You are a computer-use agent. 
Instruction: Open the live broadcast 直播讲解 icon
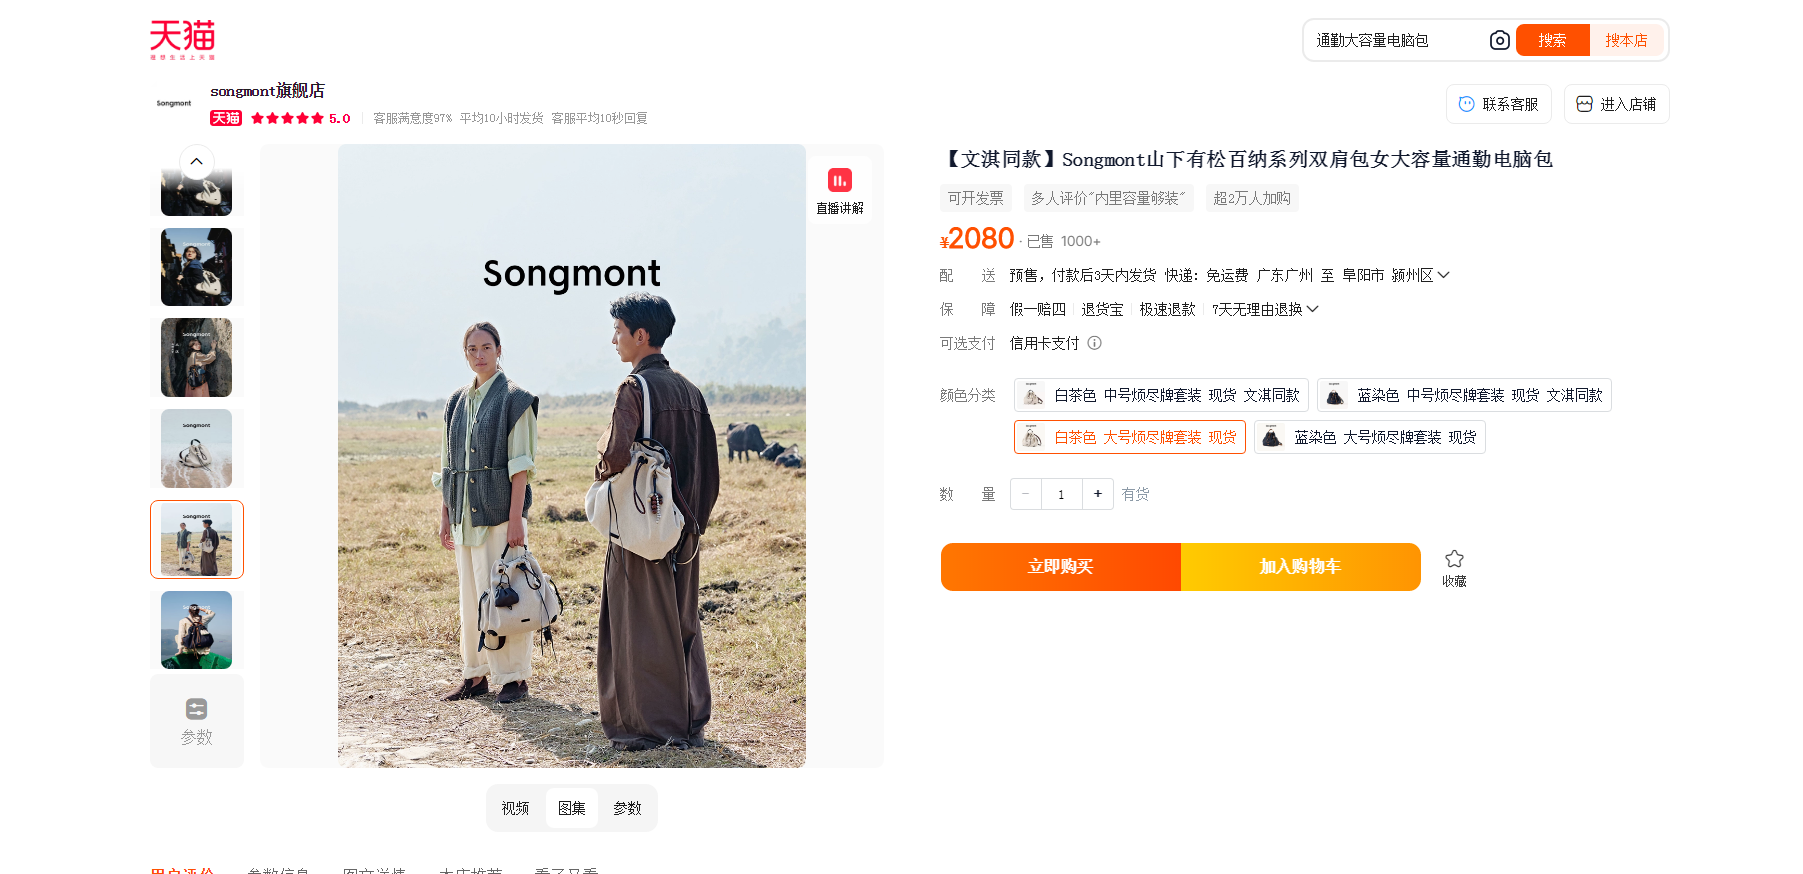[x=839, y=190]
